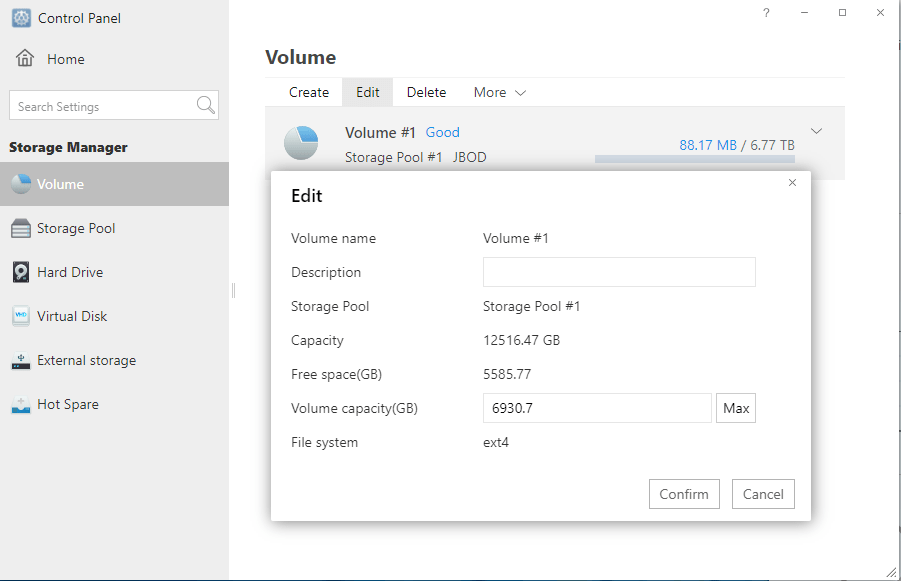The height and width of the screenshot is (581, 901).
Task: Click the Hot Spare icon
Action: coord(21,405)
